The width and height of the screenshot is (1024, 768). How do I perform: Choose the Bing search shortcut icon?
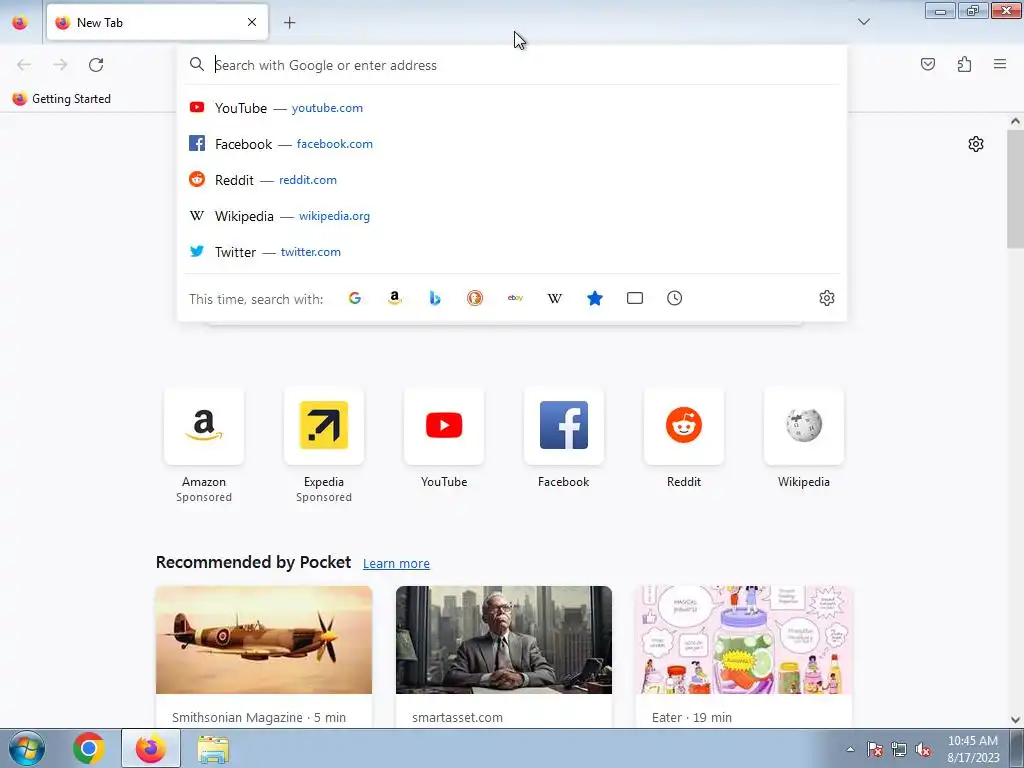coord(435,298)
